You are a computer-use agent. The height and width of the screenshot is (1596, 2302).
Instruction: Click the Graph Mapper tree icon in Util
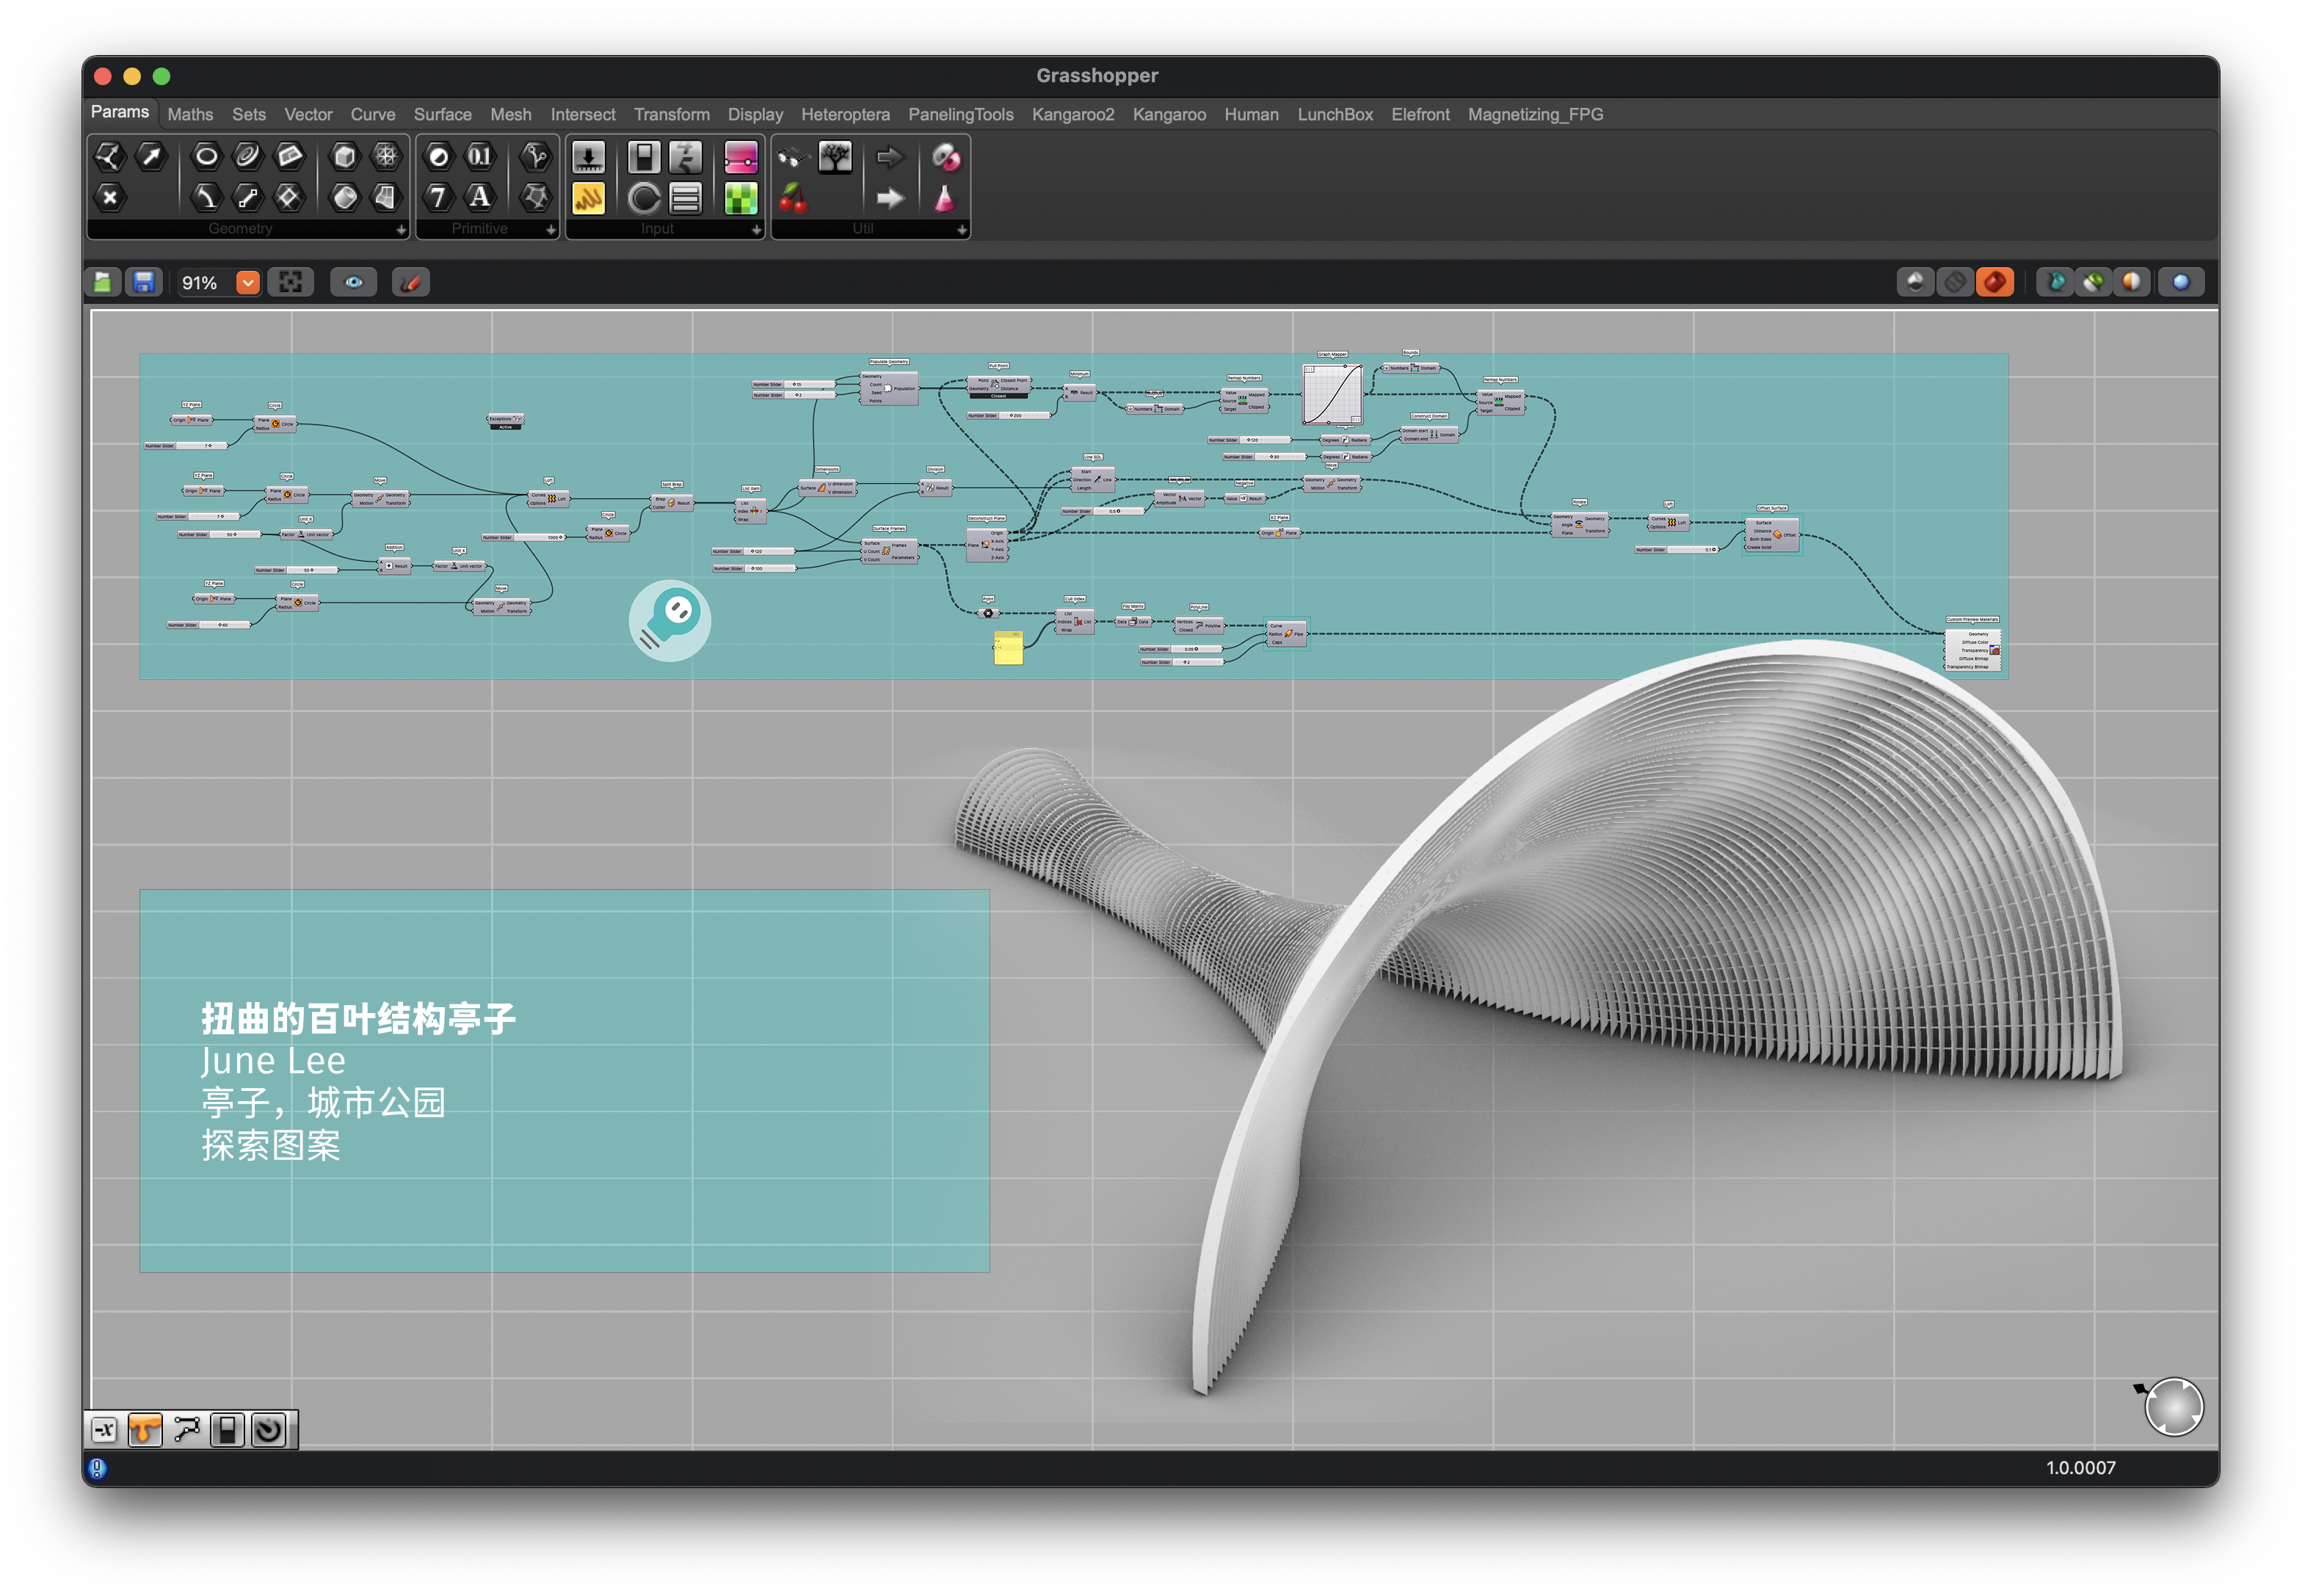pos(834,156)
